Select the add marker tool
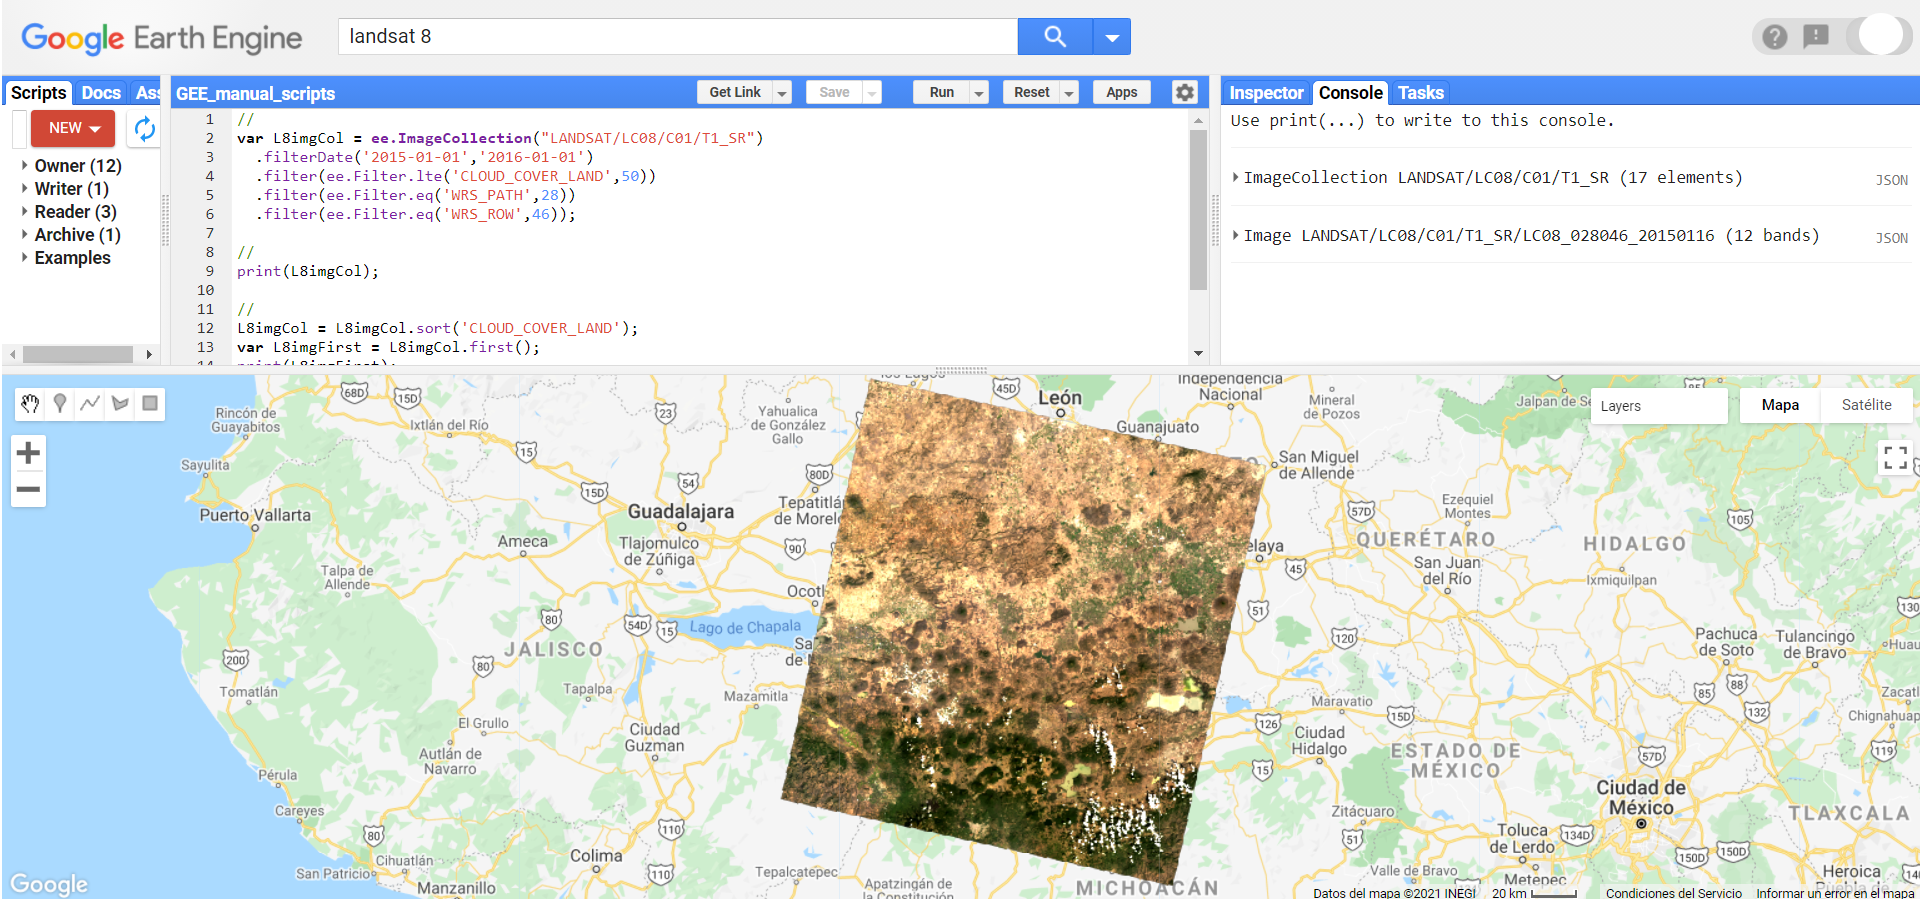Screen dimensions: 1920x899 [60, 403]
